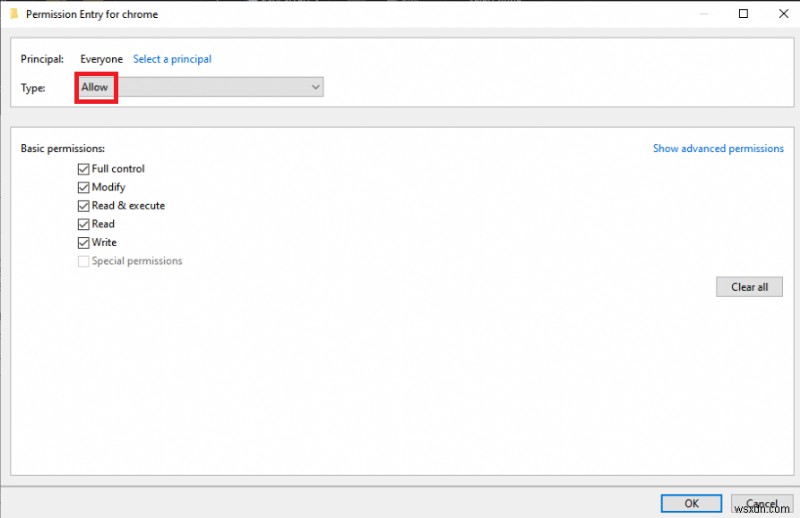The image size is (800, 518).
Task: Maximize the Permission Entry window
Action: pyautogui.click(x=743, y=14)
